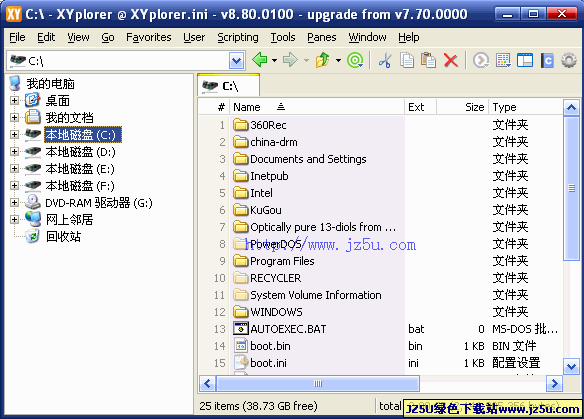The height and width of the screenshot is (419, 584).
Task: Expand the Desktop (桌面) tree node
Action: 14,100
